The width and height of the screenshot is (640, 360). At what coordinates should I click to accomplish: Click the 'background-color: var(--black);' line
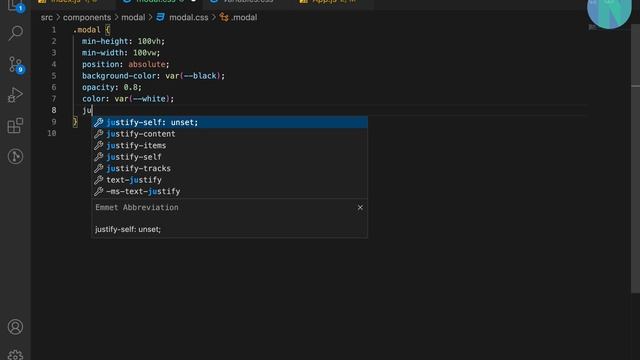click(x=153, y=76)
